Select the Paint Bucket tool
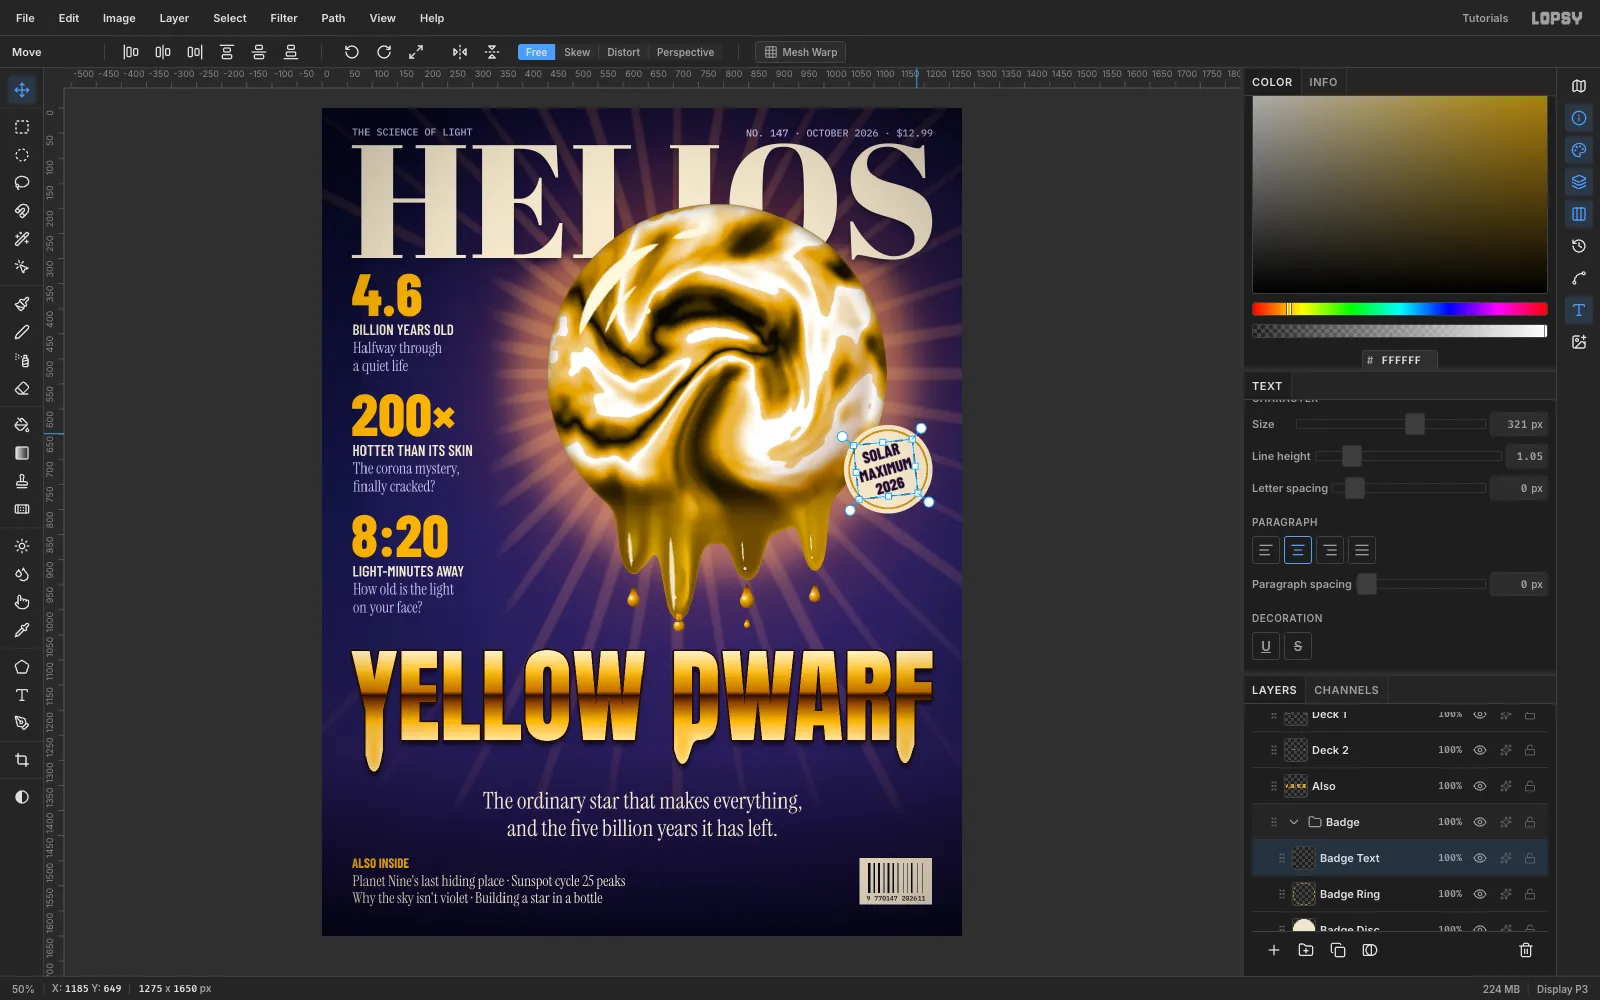The image size is (1600, 1000). tap(21, 425)
